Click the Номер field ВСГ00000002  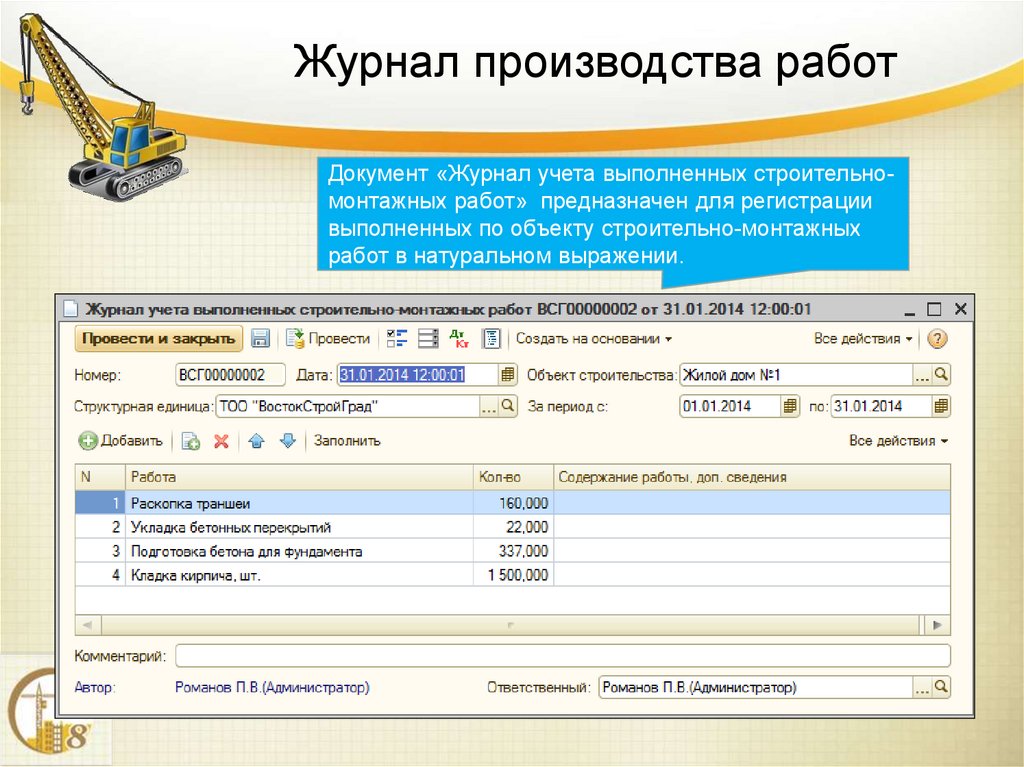coord(231,375)
